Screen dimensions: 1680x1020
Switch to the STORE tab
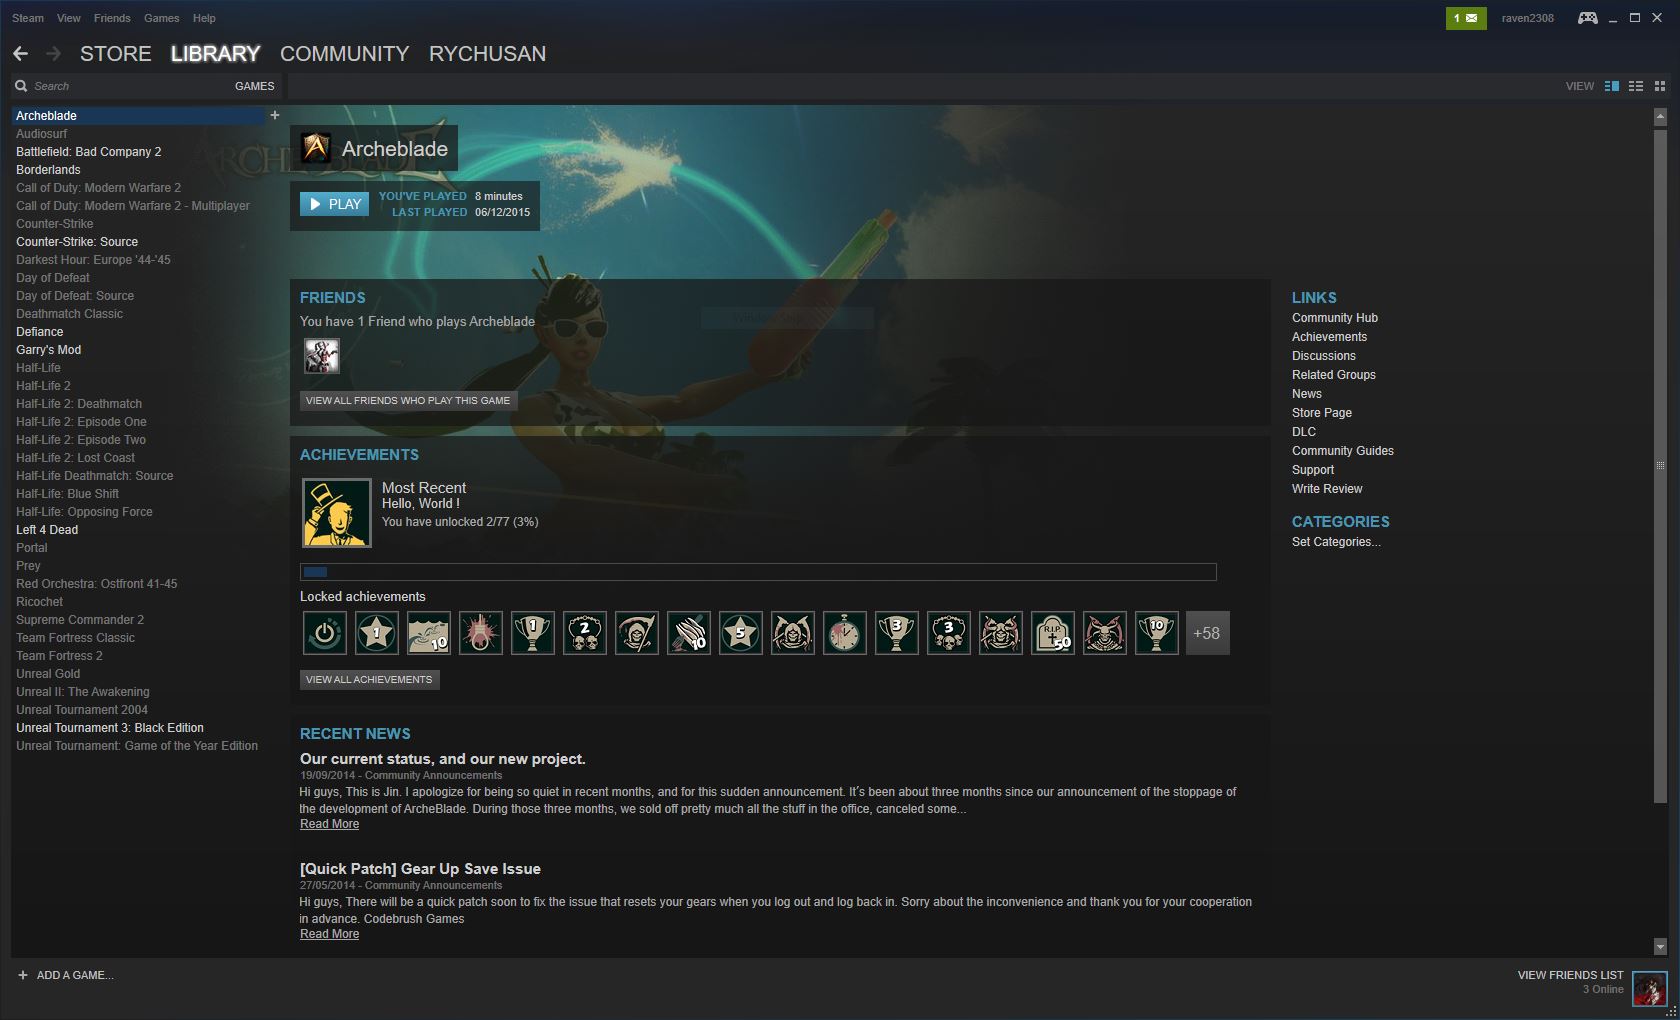116,54
